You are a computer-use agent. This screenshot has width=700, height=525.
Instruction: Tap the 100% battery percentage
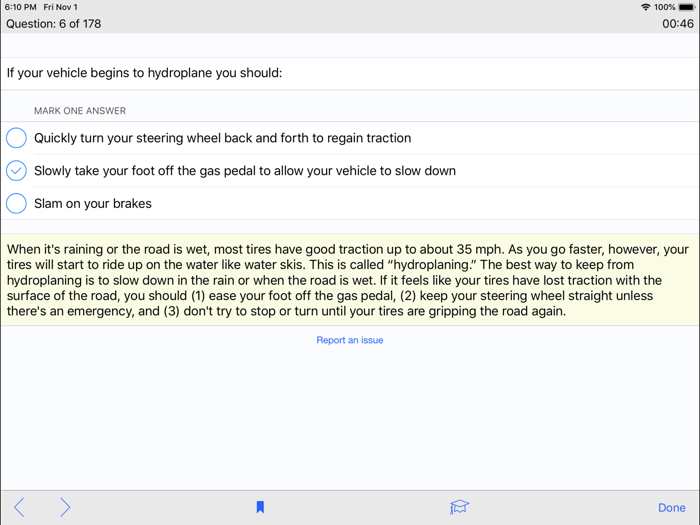point(665,7)
